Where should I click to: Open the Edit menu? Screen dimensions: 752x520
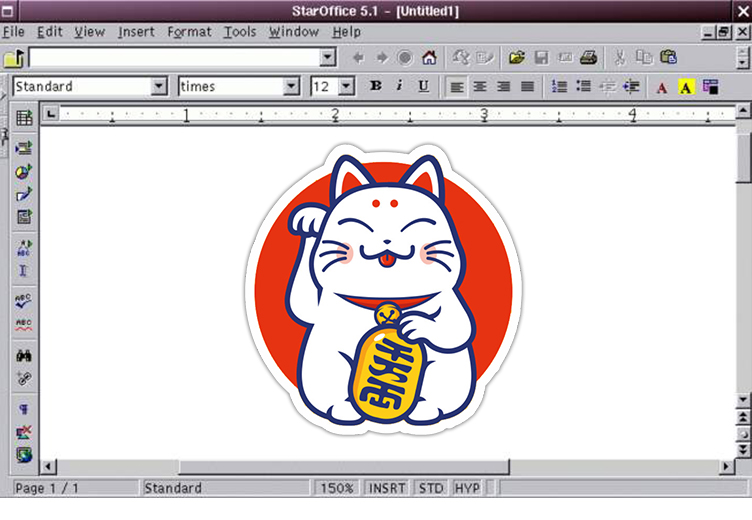tap(50, 32)
